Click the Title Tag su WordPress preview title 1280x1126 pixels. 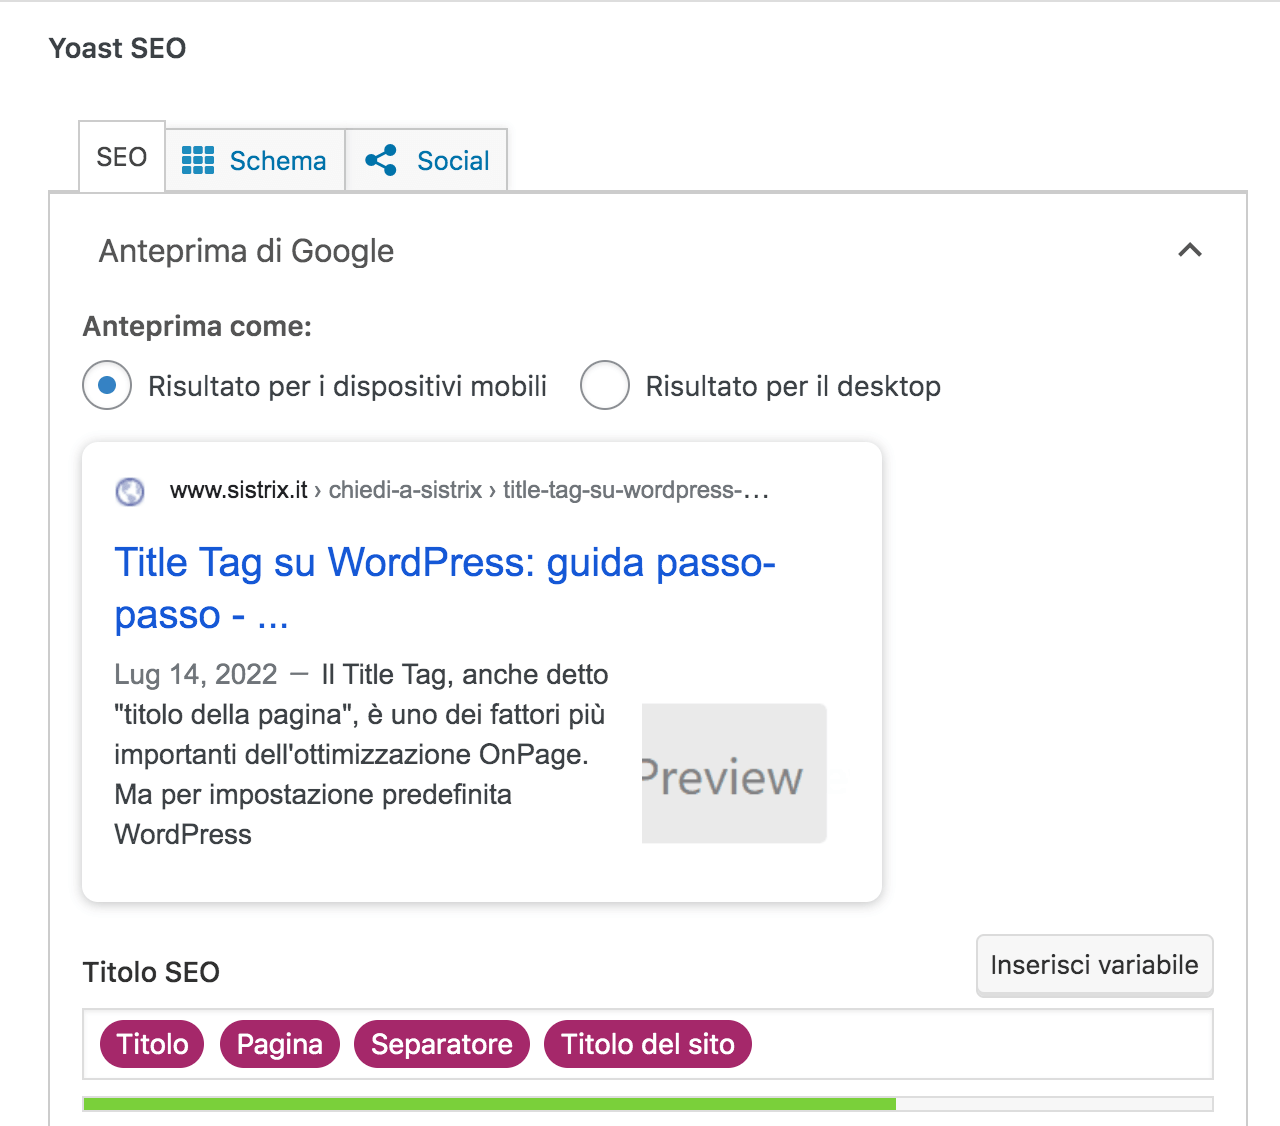coord(445,588)
